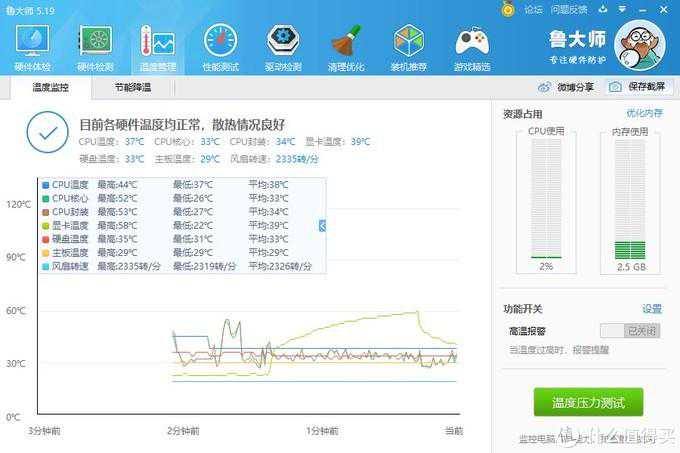
Task: Start the 温度压力测试 stress test
Action: click(588, 403)
